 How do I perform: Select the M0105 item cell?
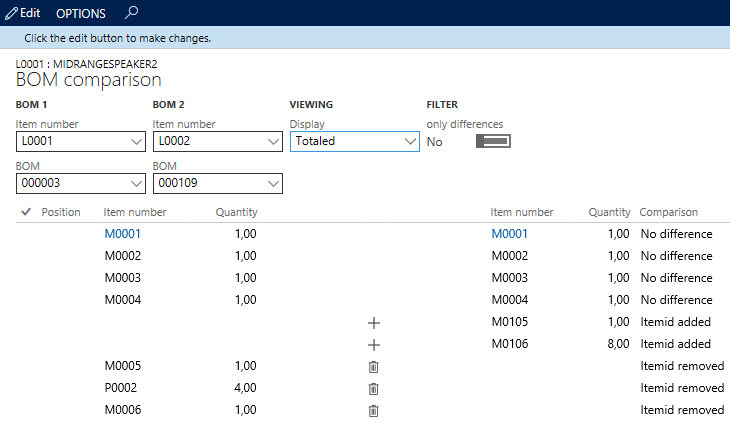[510, 322]
